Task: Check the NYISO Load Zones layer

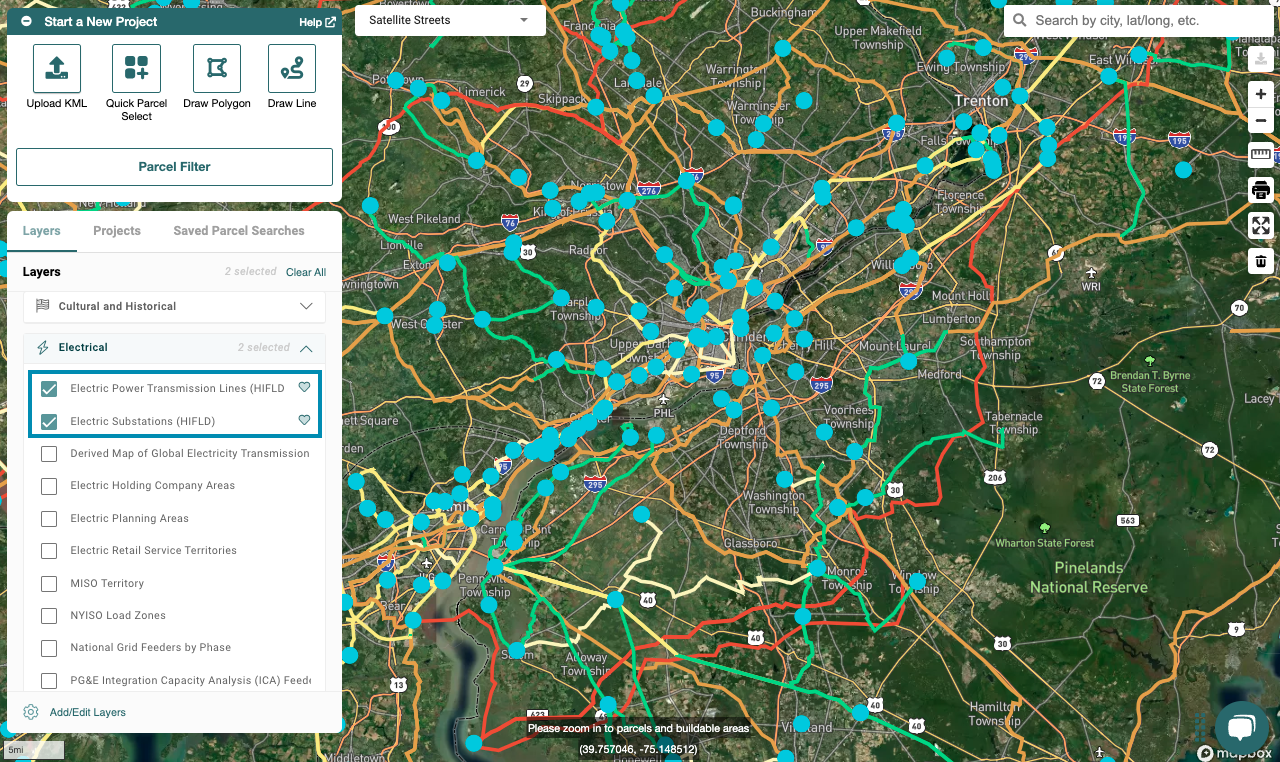Action: tap(49, 616)
